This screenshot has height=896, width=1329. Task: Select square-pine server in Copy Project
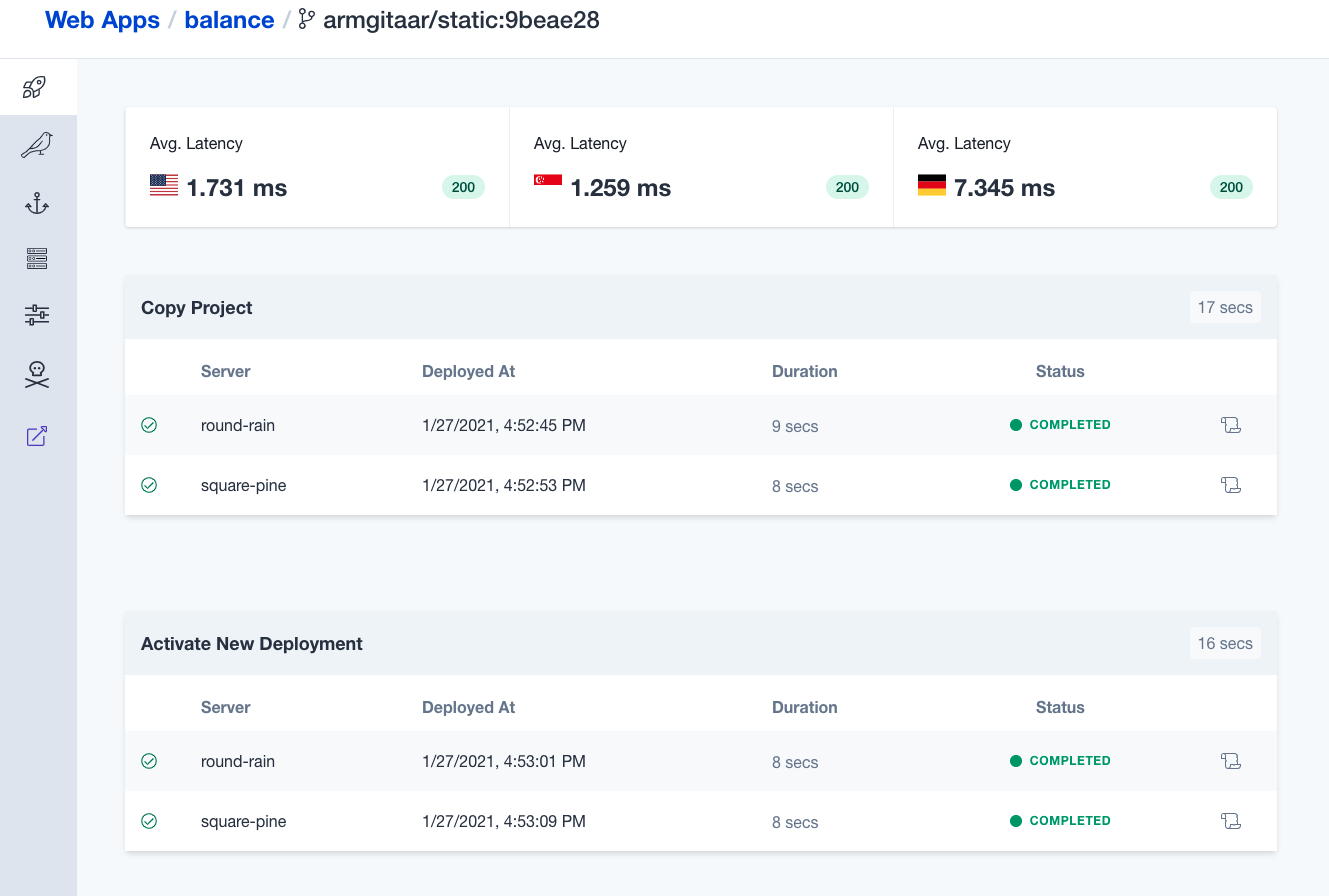click(x=244, y=485)
